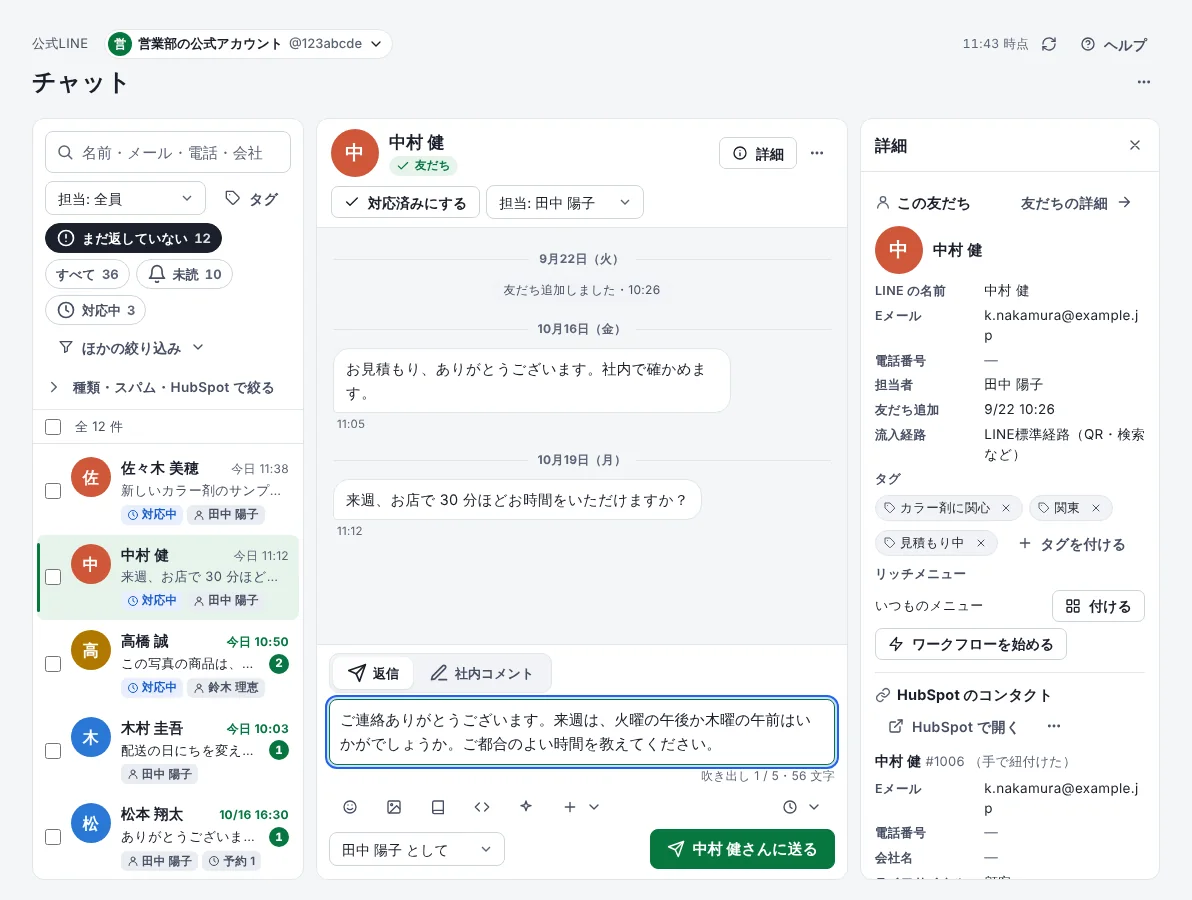Click the AI sparkle icon
The width and height of the screenshot is (1192, 900).
tap(526, 807)
